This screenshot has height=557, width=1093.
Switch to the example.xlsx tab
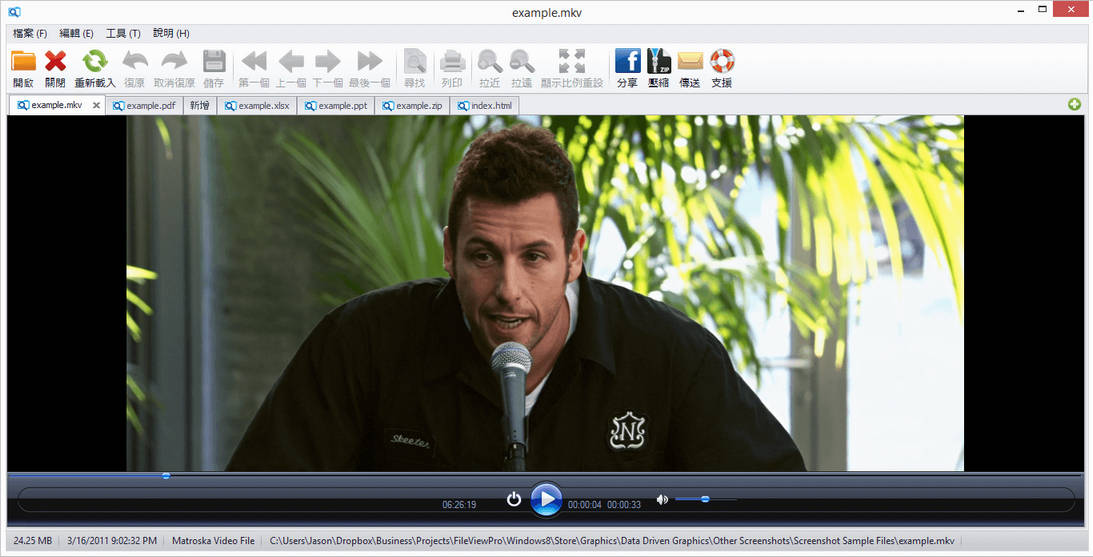point(257,105)
